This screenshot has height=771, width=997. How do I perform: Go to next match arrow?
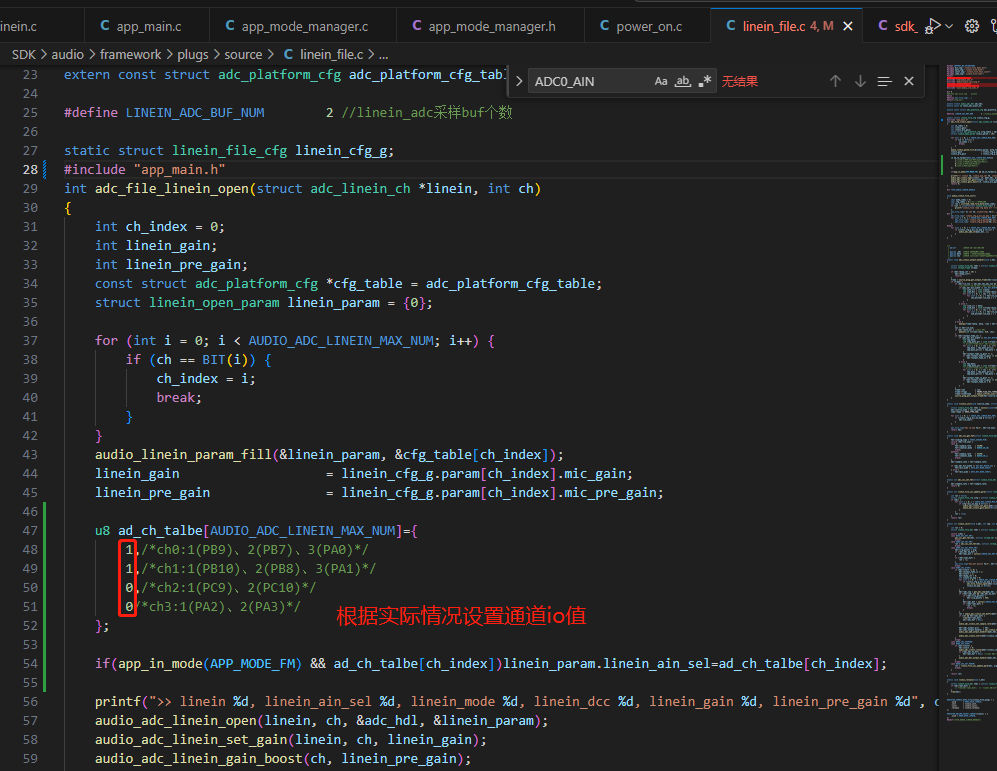point(860,81)
